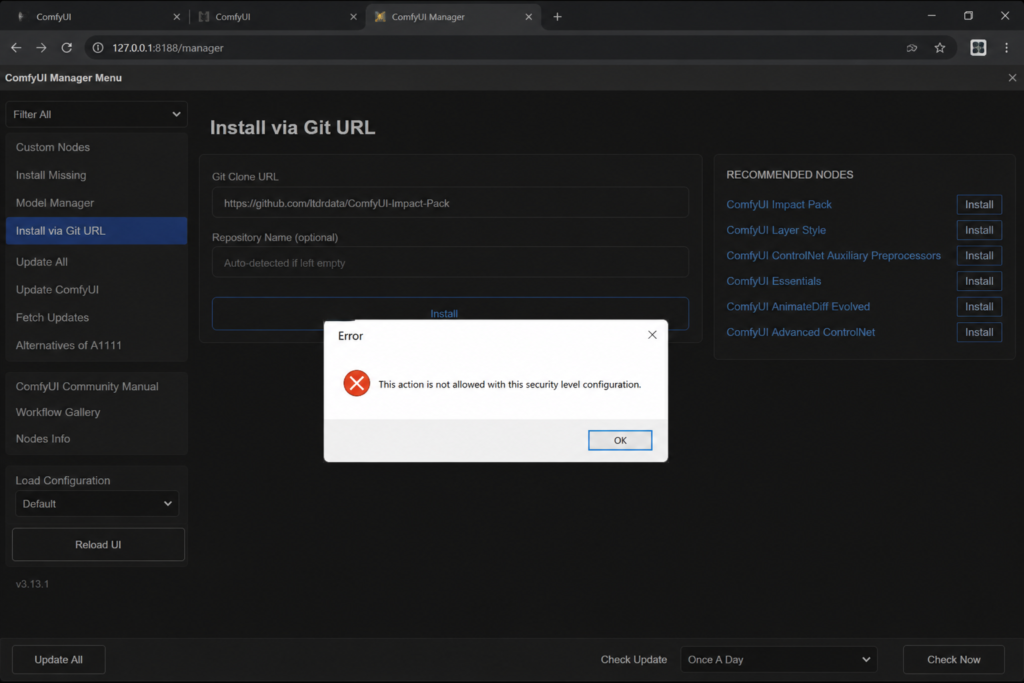Open the Load Configuration Default dropdown

point(97,503)
